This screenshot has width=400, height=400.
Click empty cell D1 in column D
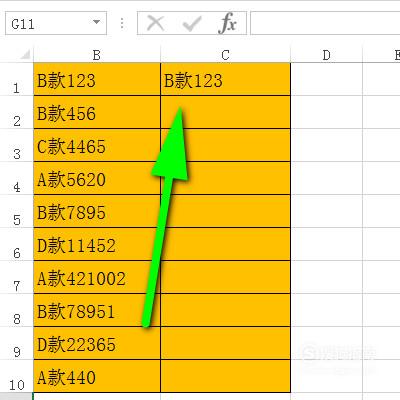tap(326, 79)
